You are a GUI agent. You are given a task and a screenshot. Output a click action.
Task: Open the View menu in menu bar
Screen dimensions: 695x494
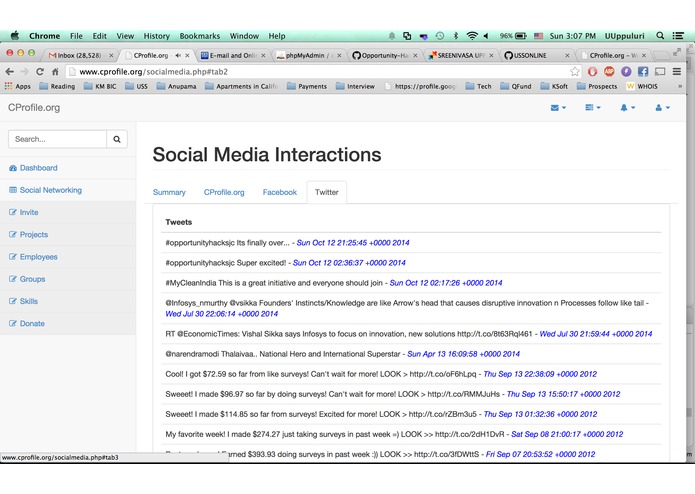point(125,36)
